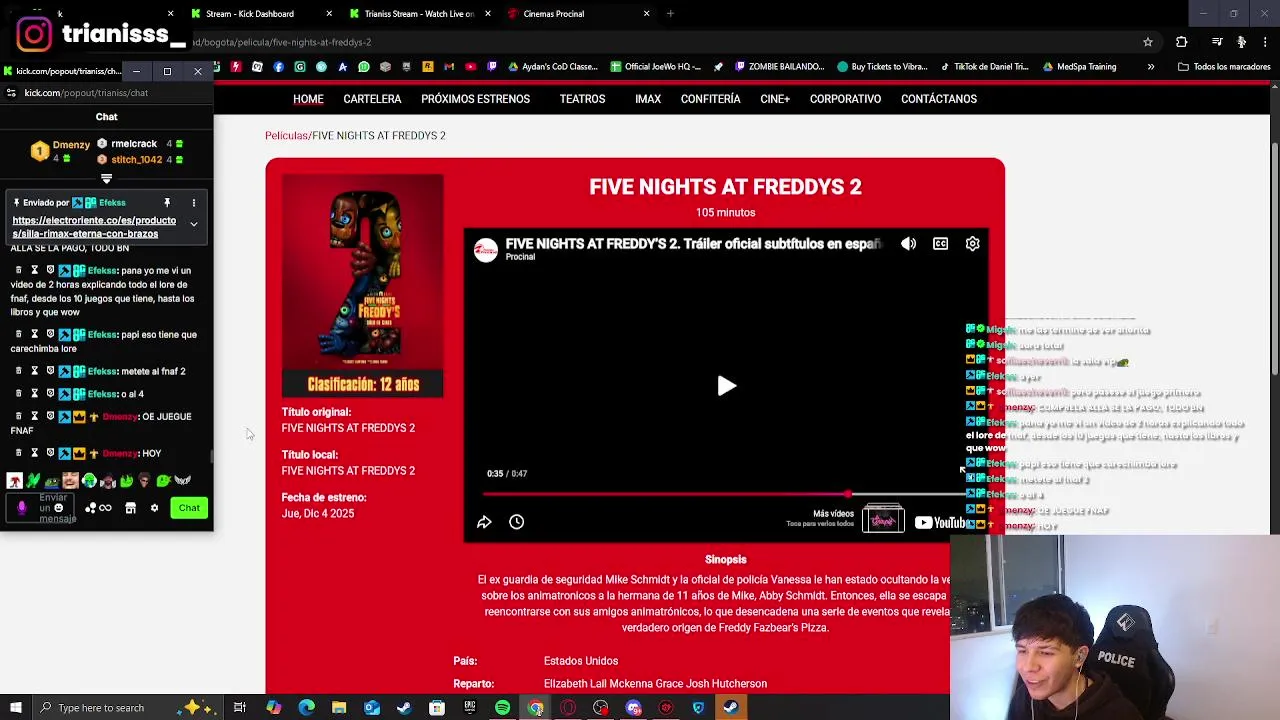Open Epic Games Launcher from the taskbar
Image resolution: width=1280 pixels, height=720 pixels.
(469, 708)
